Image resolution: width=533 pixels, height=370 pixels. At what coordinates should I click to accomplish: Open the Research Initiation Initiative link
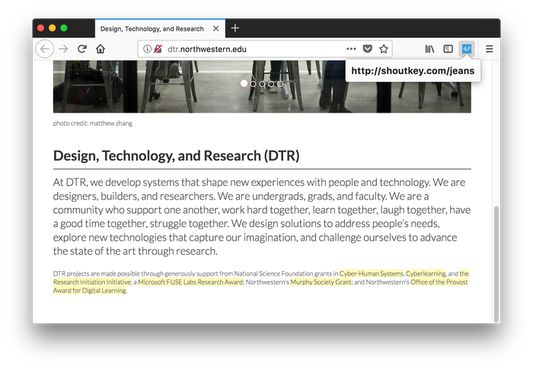92,282
